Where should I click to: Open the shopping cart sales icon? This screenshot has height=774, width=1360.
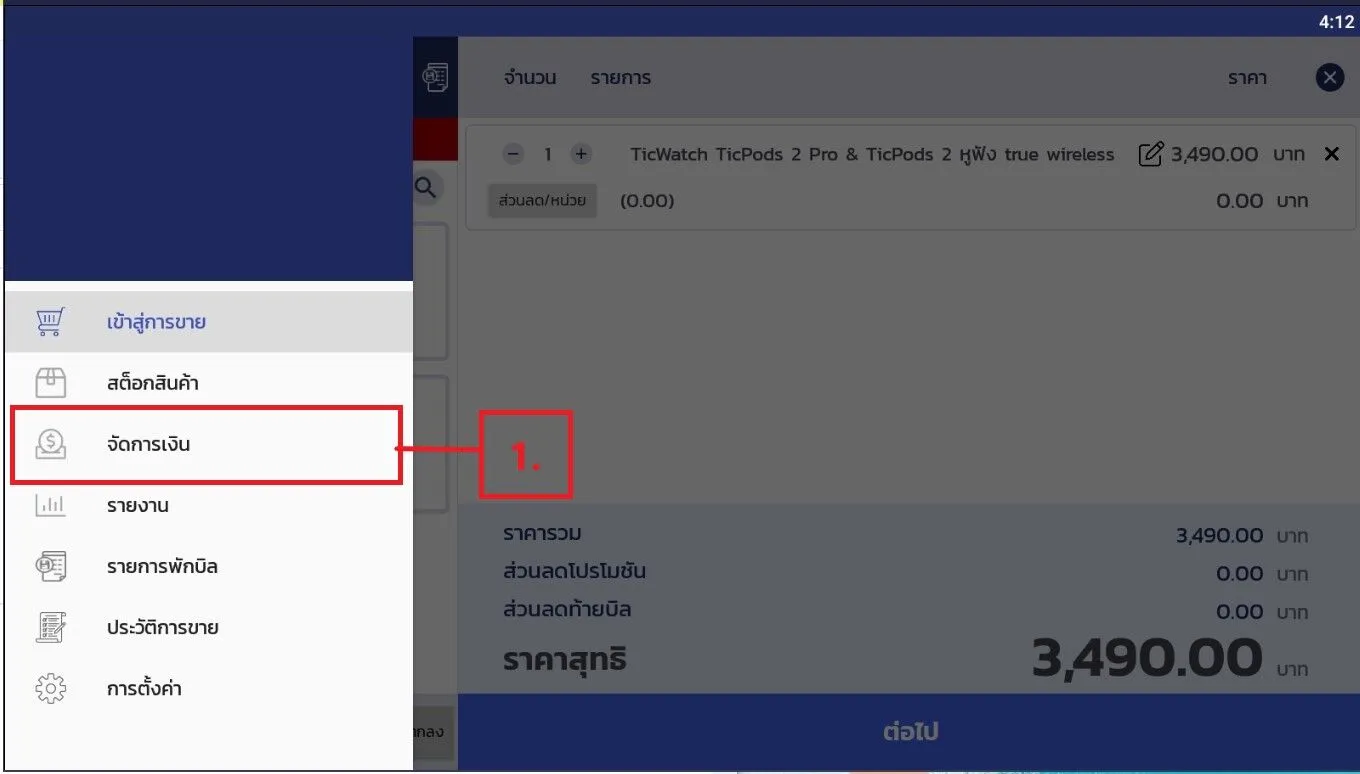(x=50, y=322)
